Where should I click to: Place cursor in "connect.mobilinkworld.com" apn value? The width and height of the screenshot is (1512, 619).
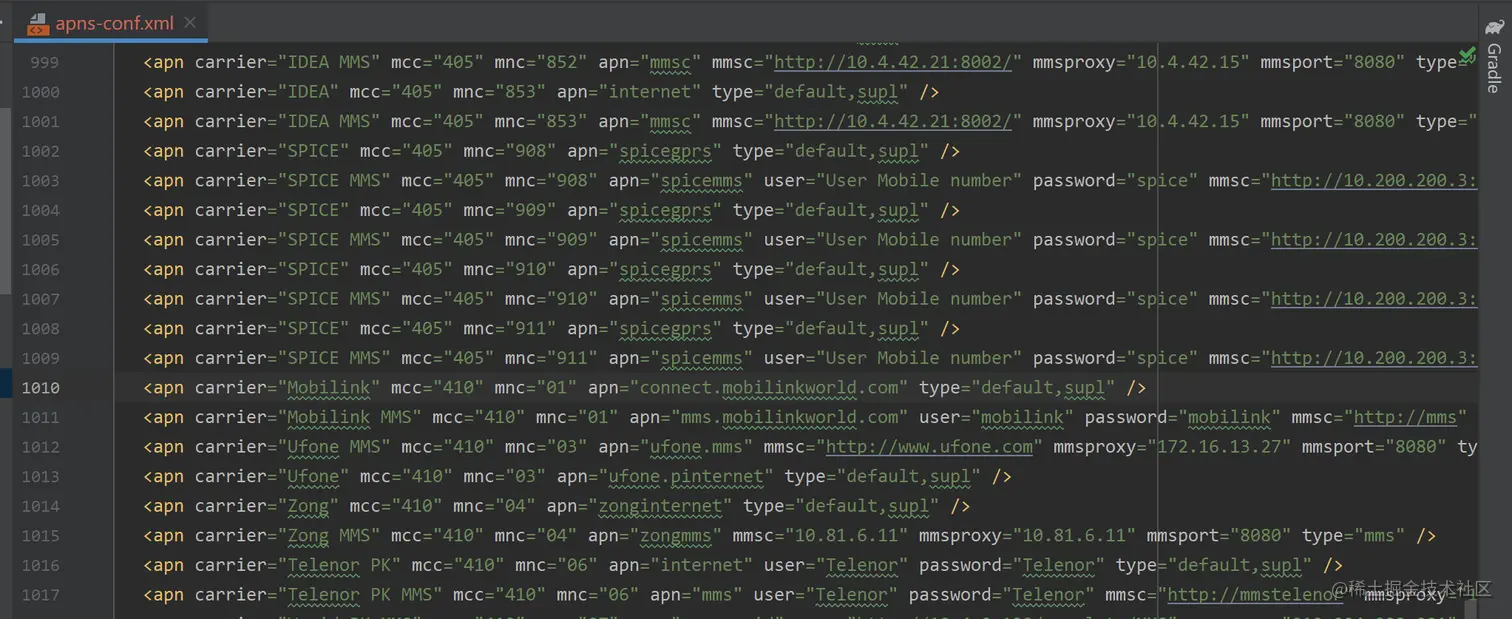[x=769, y=387]
